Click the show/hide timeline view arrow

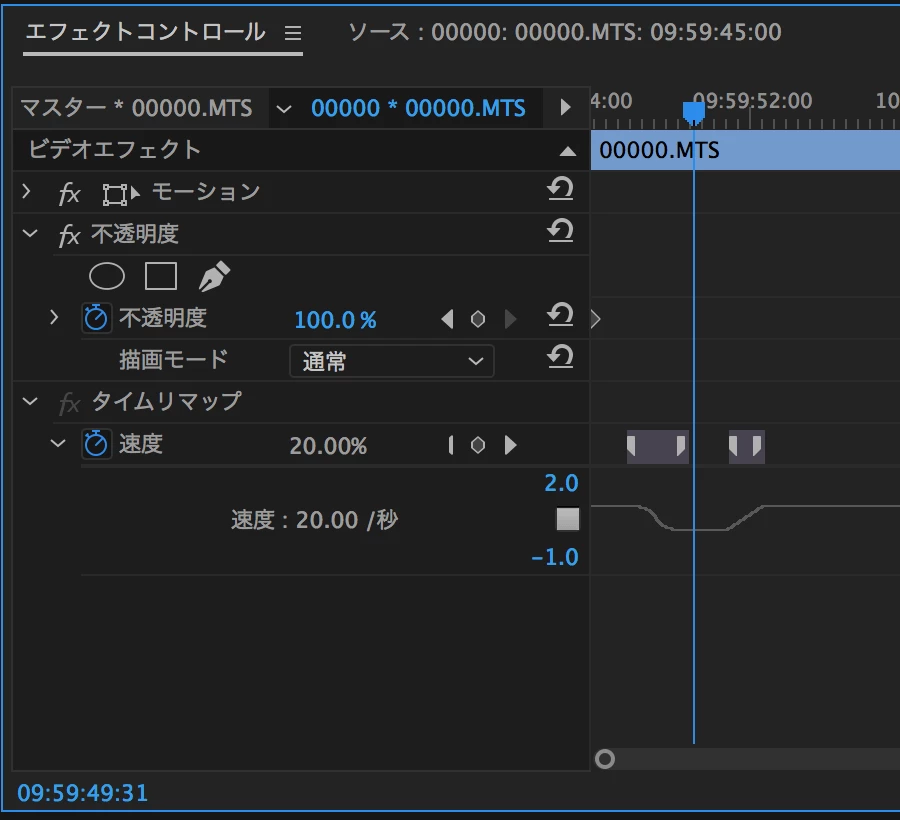click(x=565, y=107)
